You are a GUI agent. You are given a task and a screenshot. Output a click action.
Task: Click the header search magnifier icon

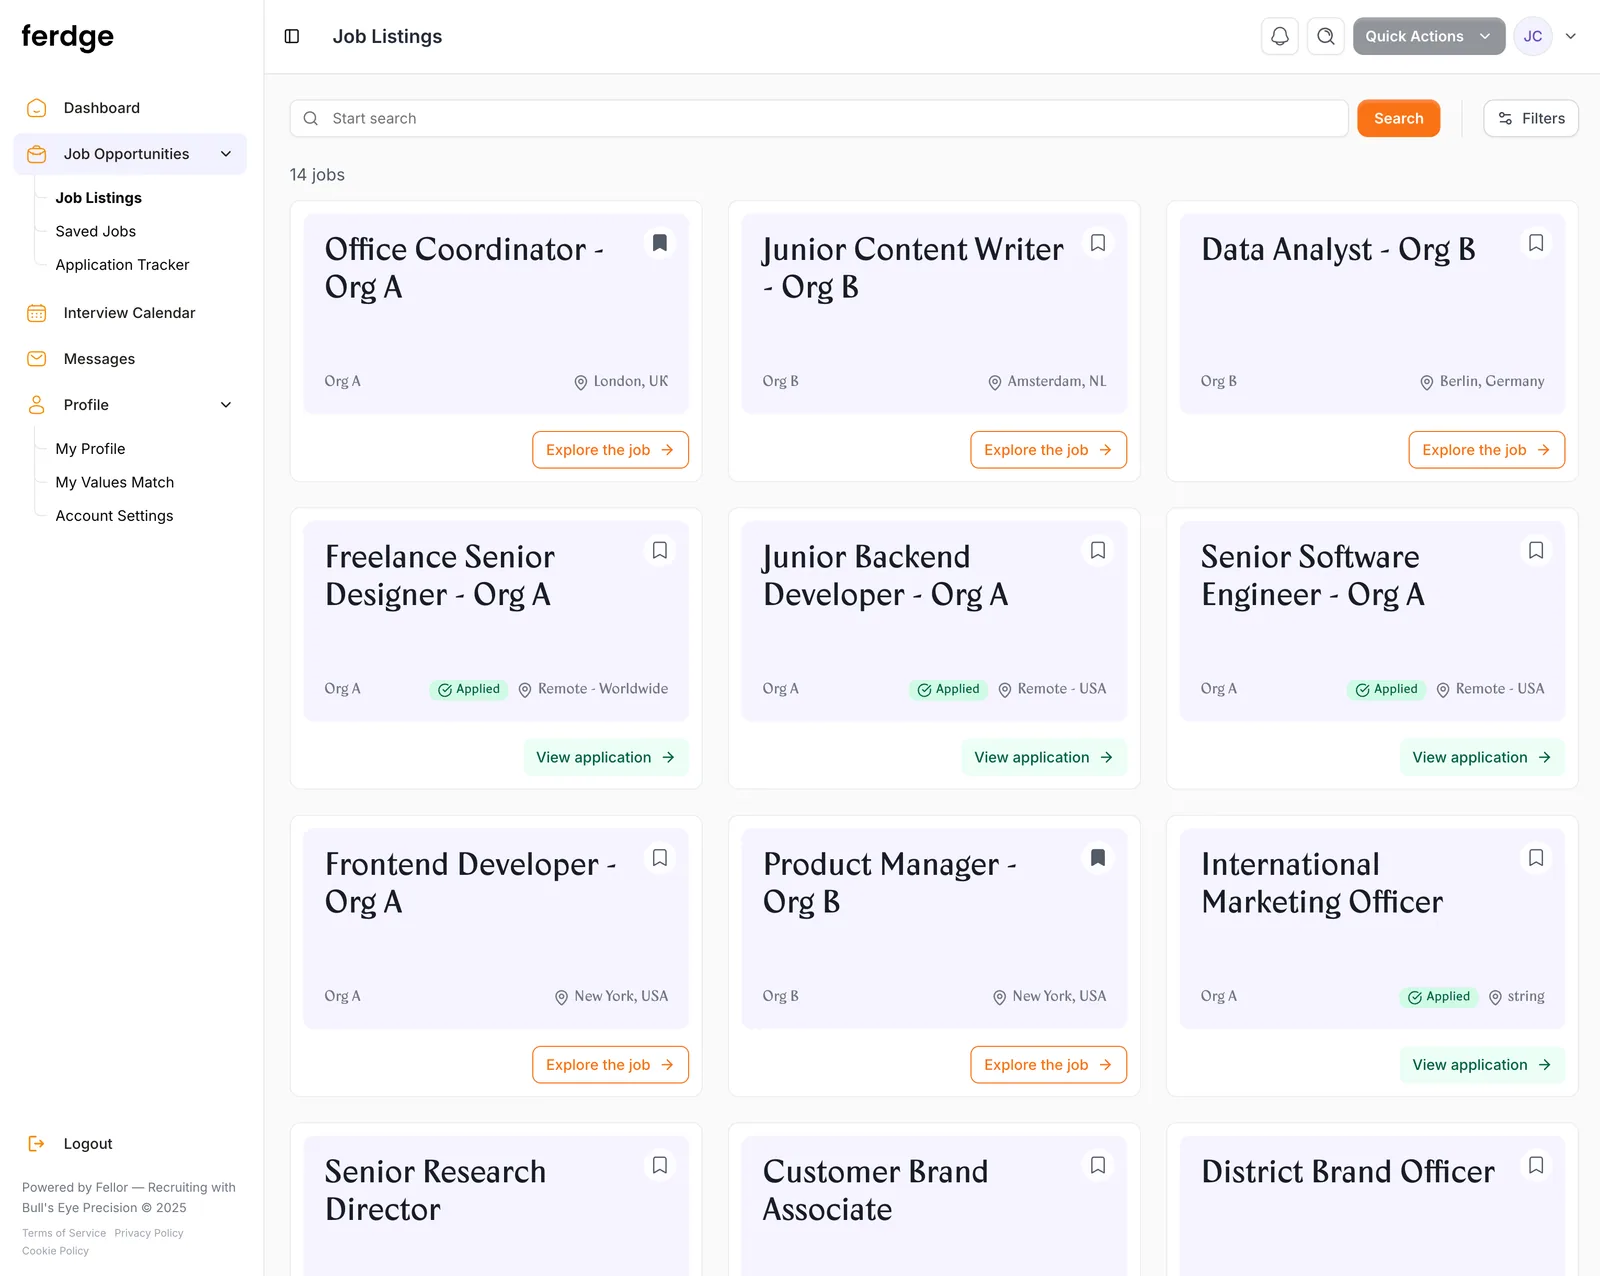click(x=1326, y=36)
